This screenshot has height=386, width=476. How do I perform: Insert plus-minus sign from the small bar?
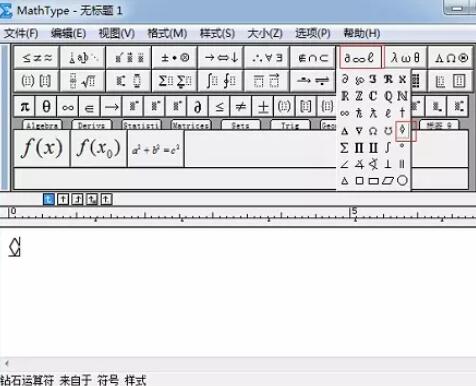click(263, 107)
